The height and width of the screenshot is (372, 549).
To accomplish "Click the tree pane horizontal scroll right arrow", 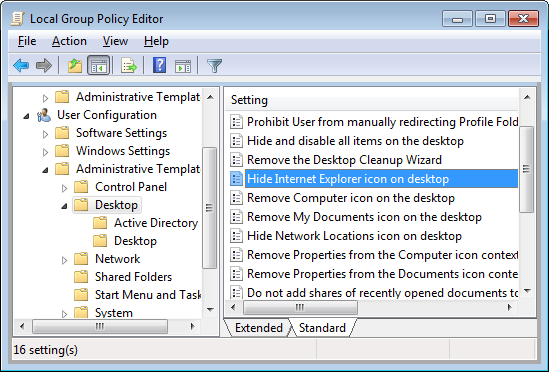I will tap(192, 326).
